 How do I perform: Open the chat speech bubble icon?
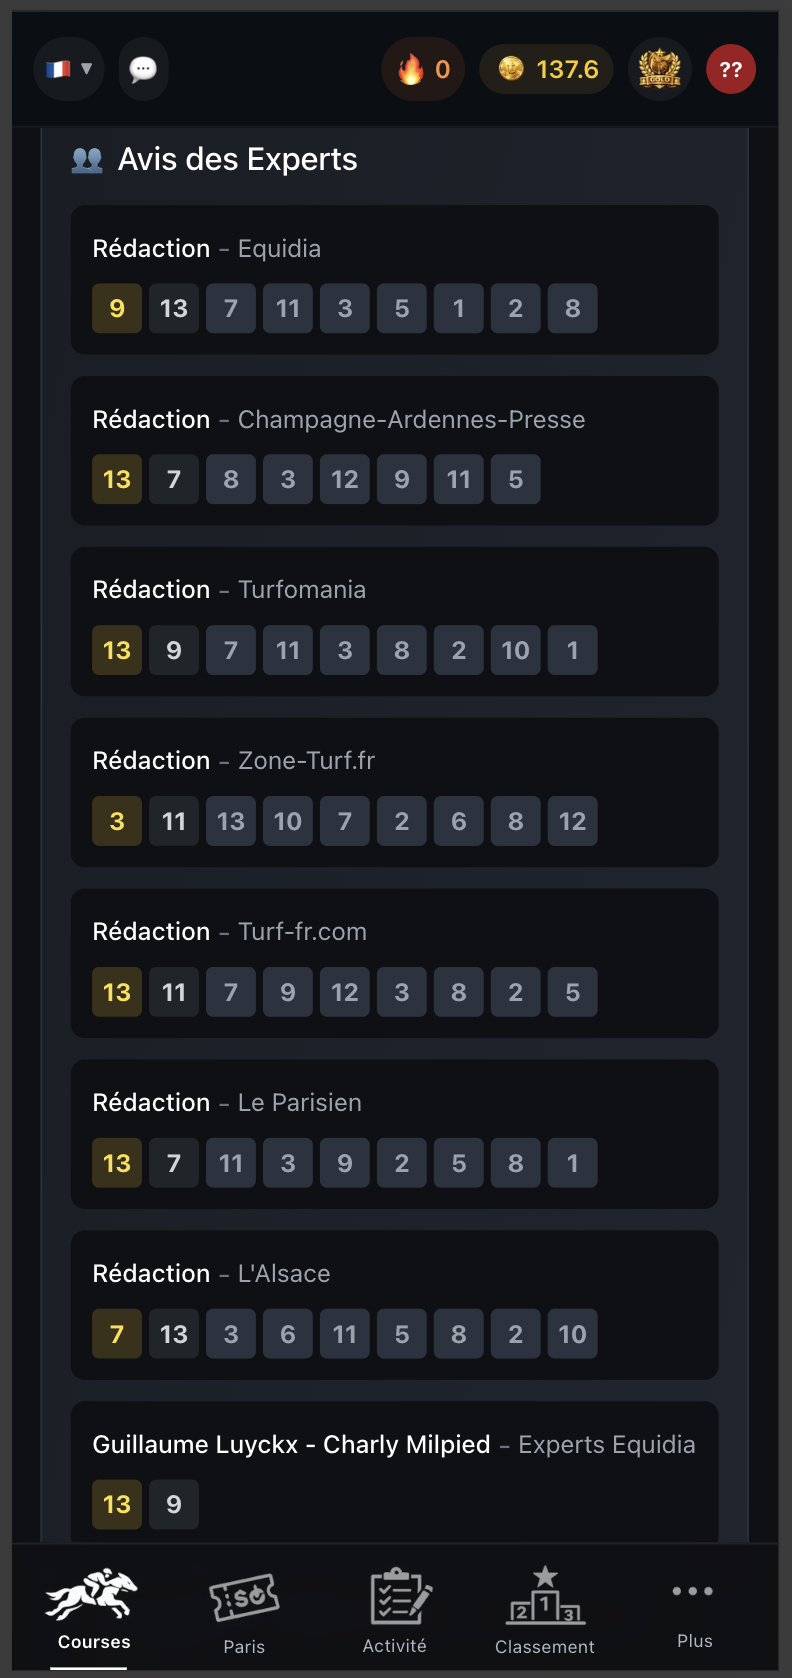tap(143, 69)
